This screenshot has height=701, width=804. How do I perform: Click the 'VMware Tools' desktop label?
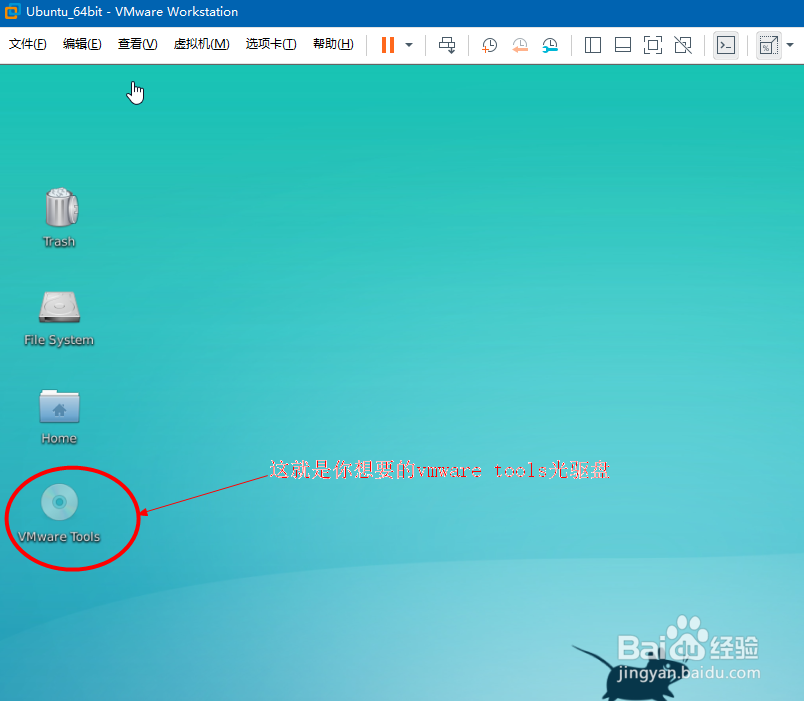tap(59, 537)
